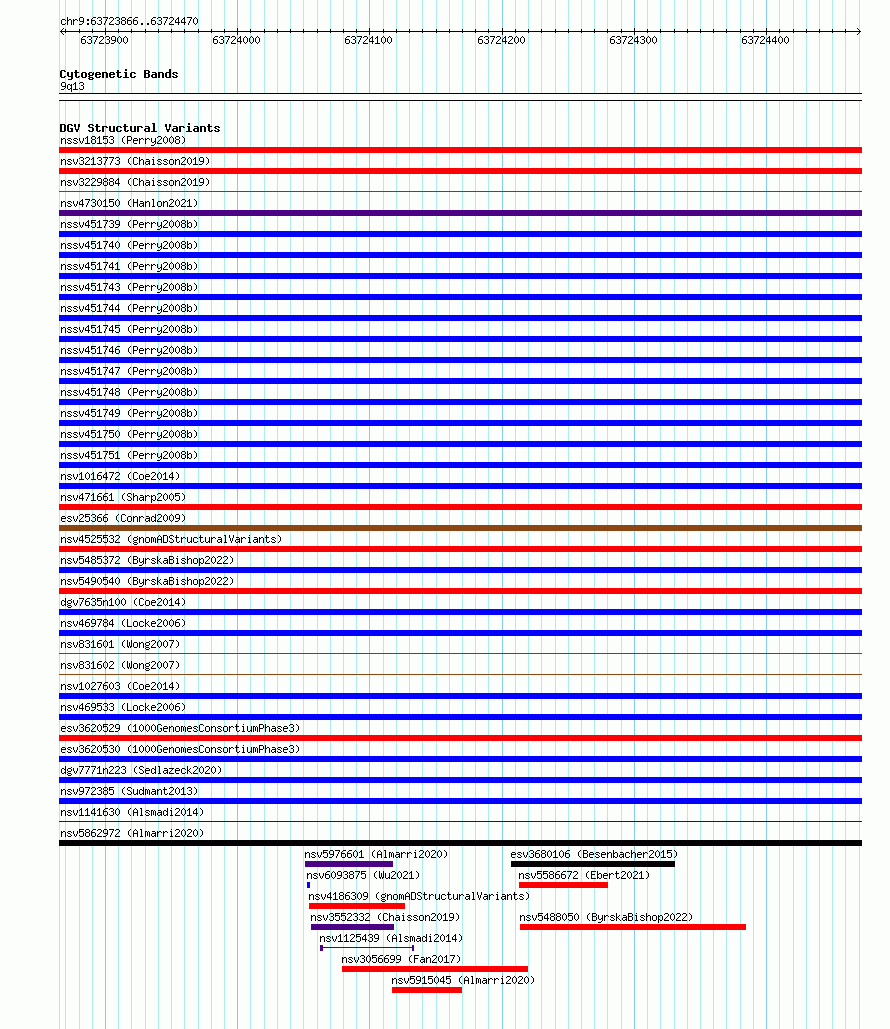Open nsv4730150 (Hanlon2021) variant details
The width and height of the screenshot is (890, 1029).
click(129, 203)
